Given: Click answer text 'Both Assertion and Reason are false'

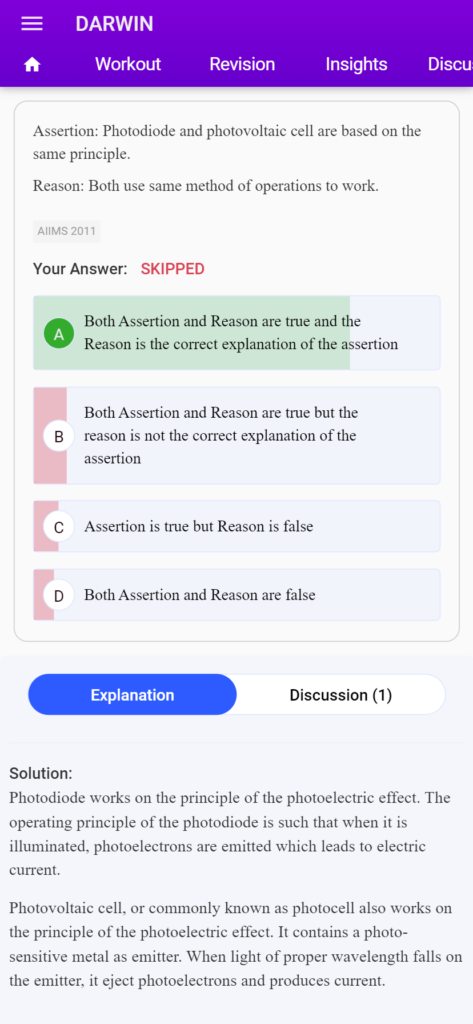Looking at the screenshot, I should point(200,595).
